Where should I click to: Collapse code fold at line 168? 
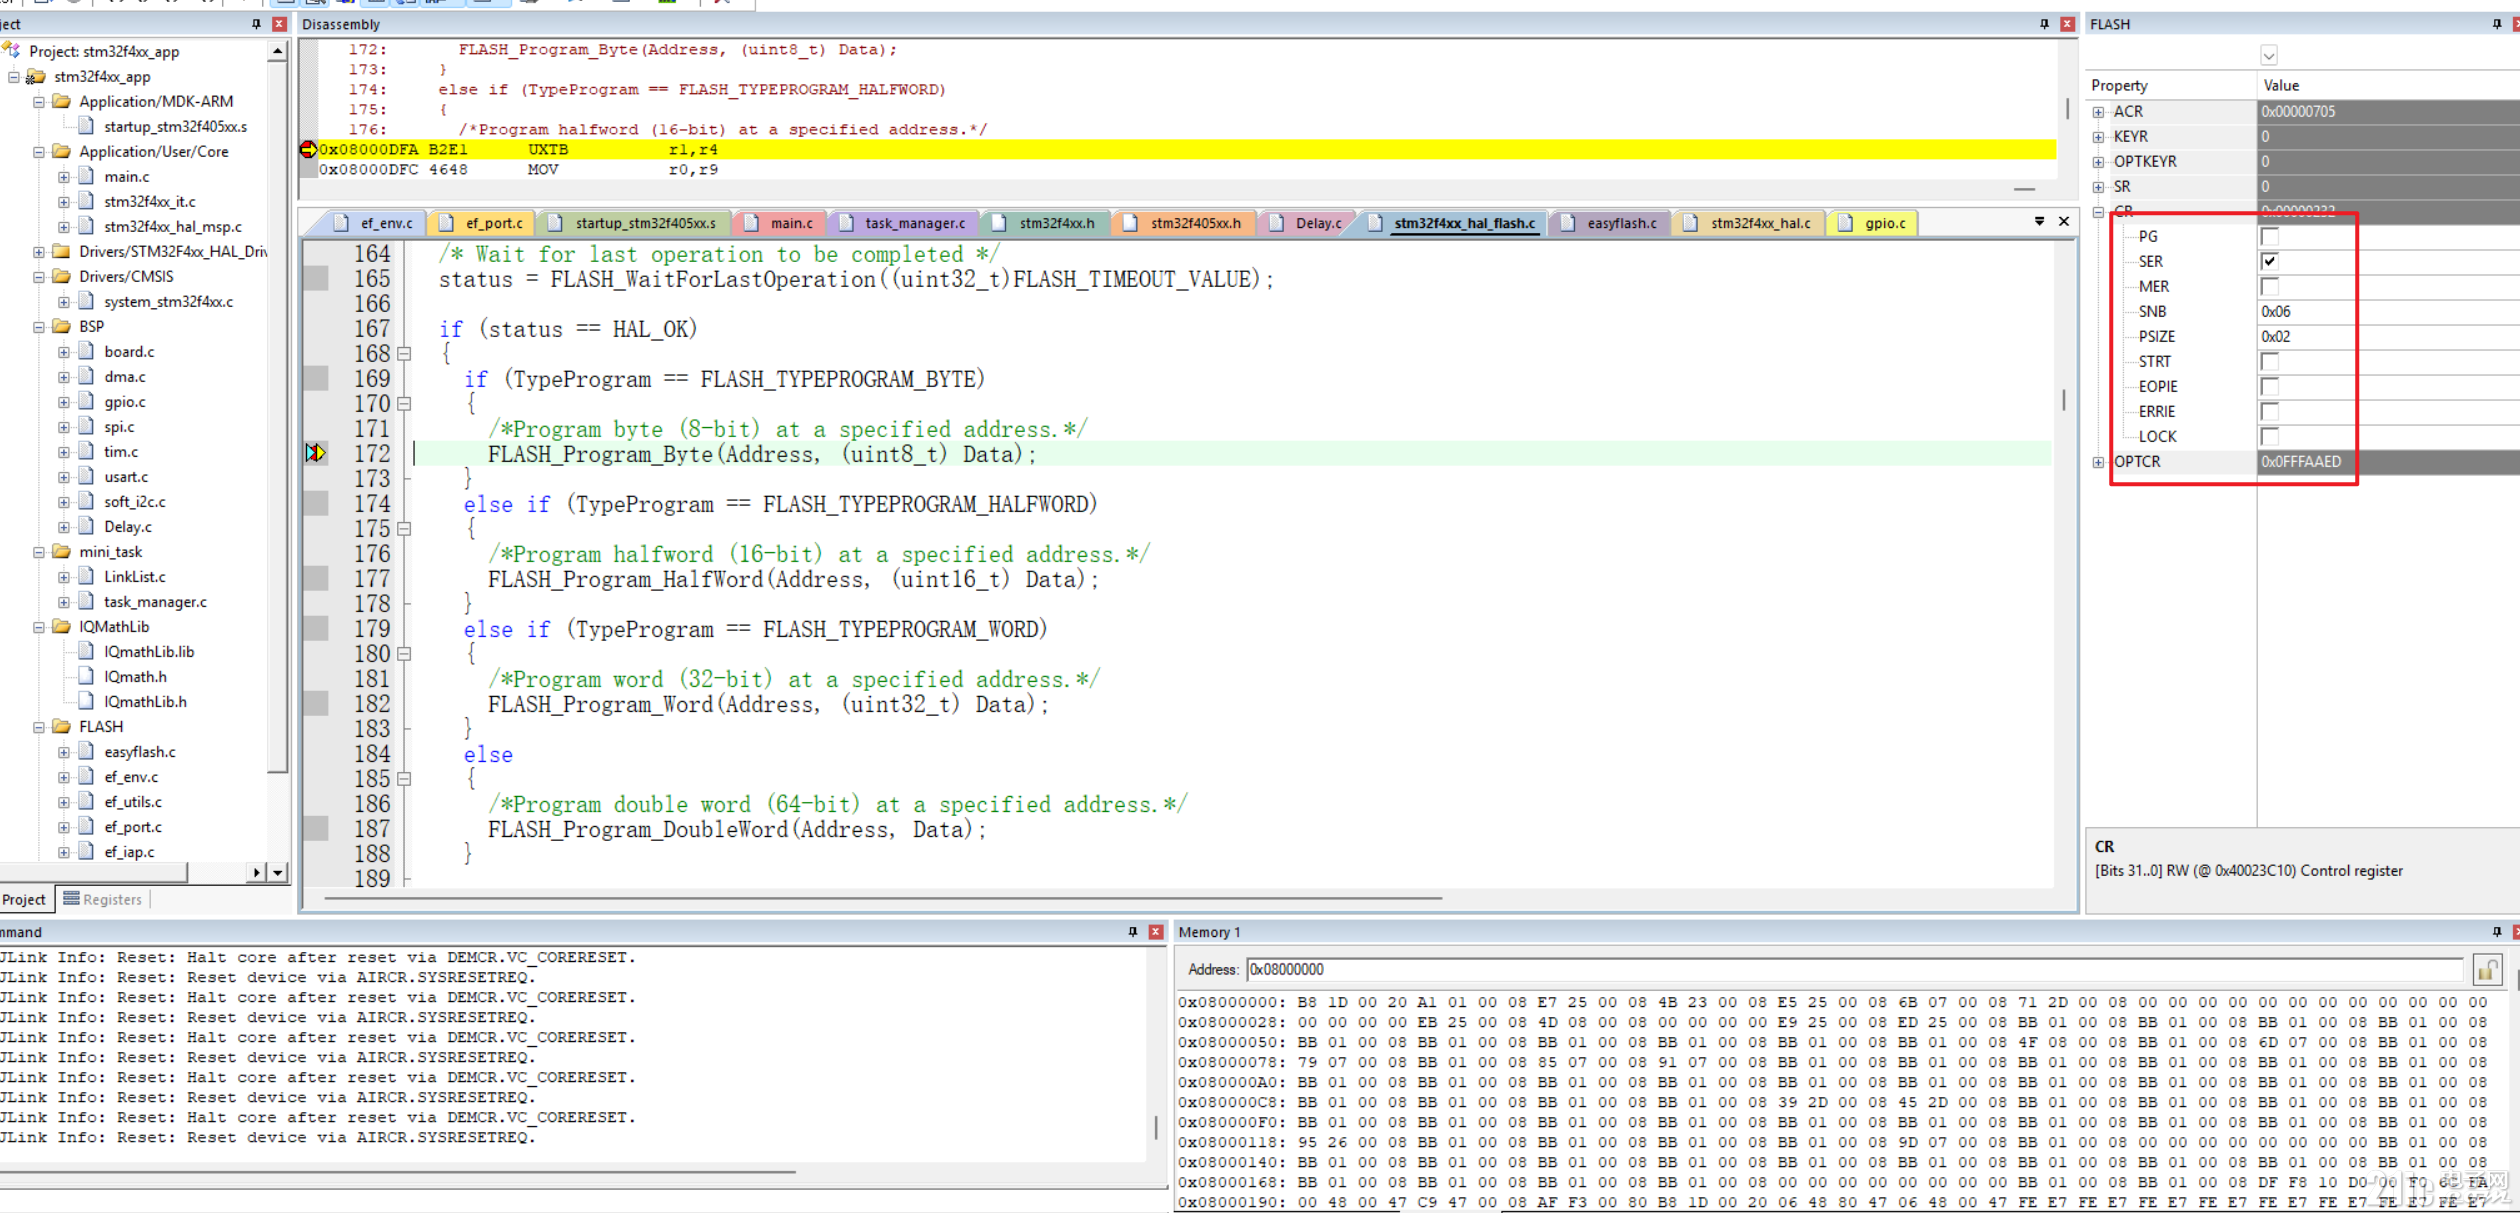(404, 353)
